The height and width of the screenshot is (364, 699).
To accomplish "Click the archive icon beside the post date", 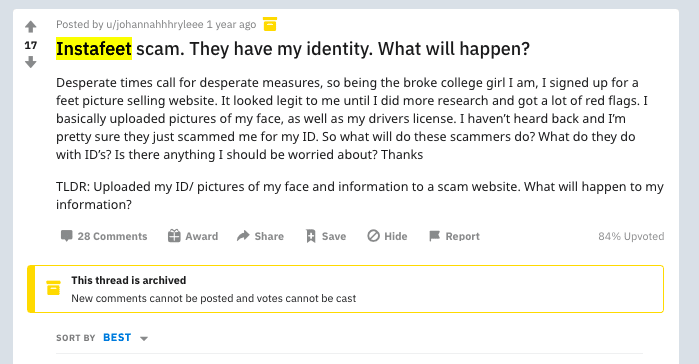I will point(270,24).
